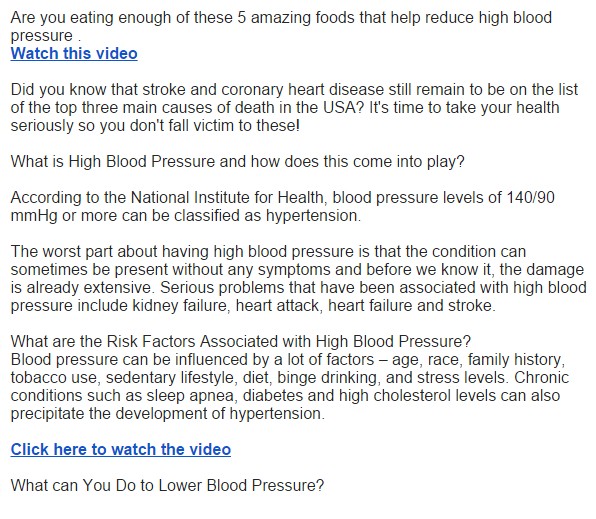Click the "National Institute for Health" text
The height and width of the screenshot is (519, 596).
pyautogui.click(x=227, y=198)
